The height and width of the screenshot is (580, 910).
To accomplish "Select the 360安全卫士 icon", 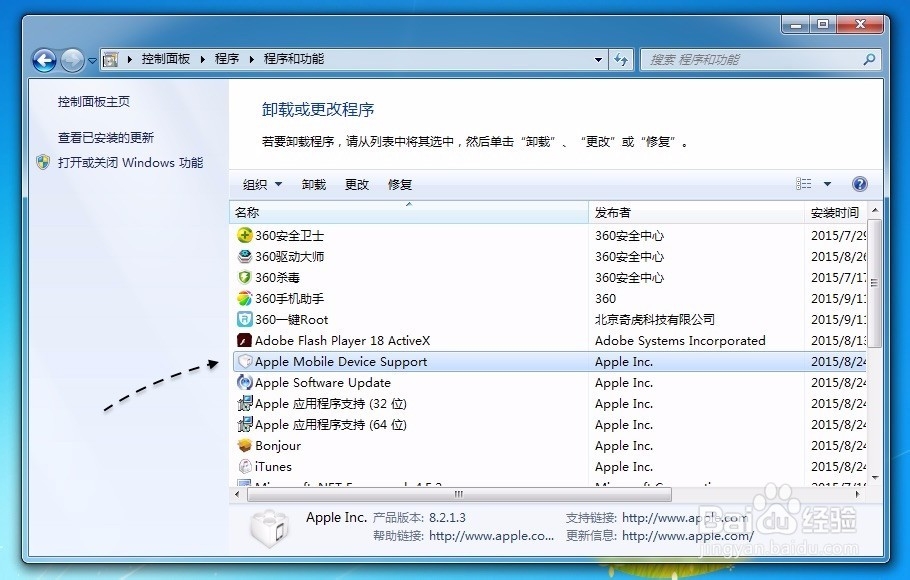I will click(244, 235).
